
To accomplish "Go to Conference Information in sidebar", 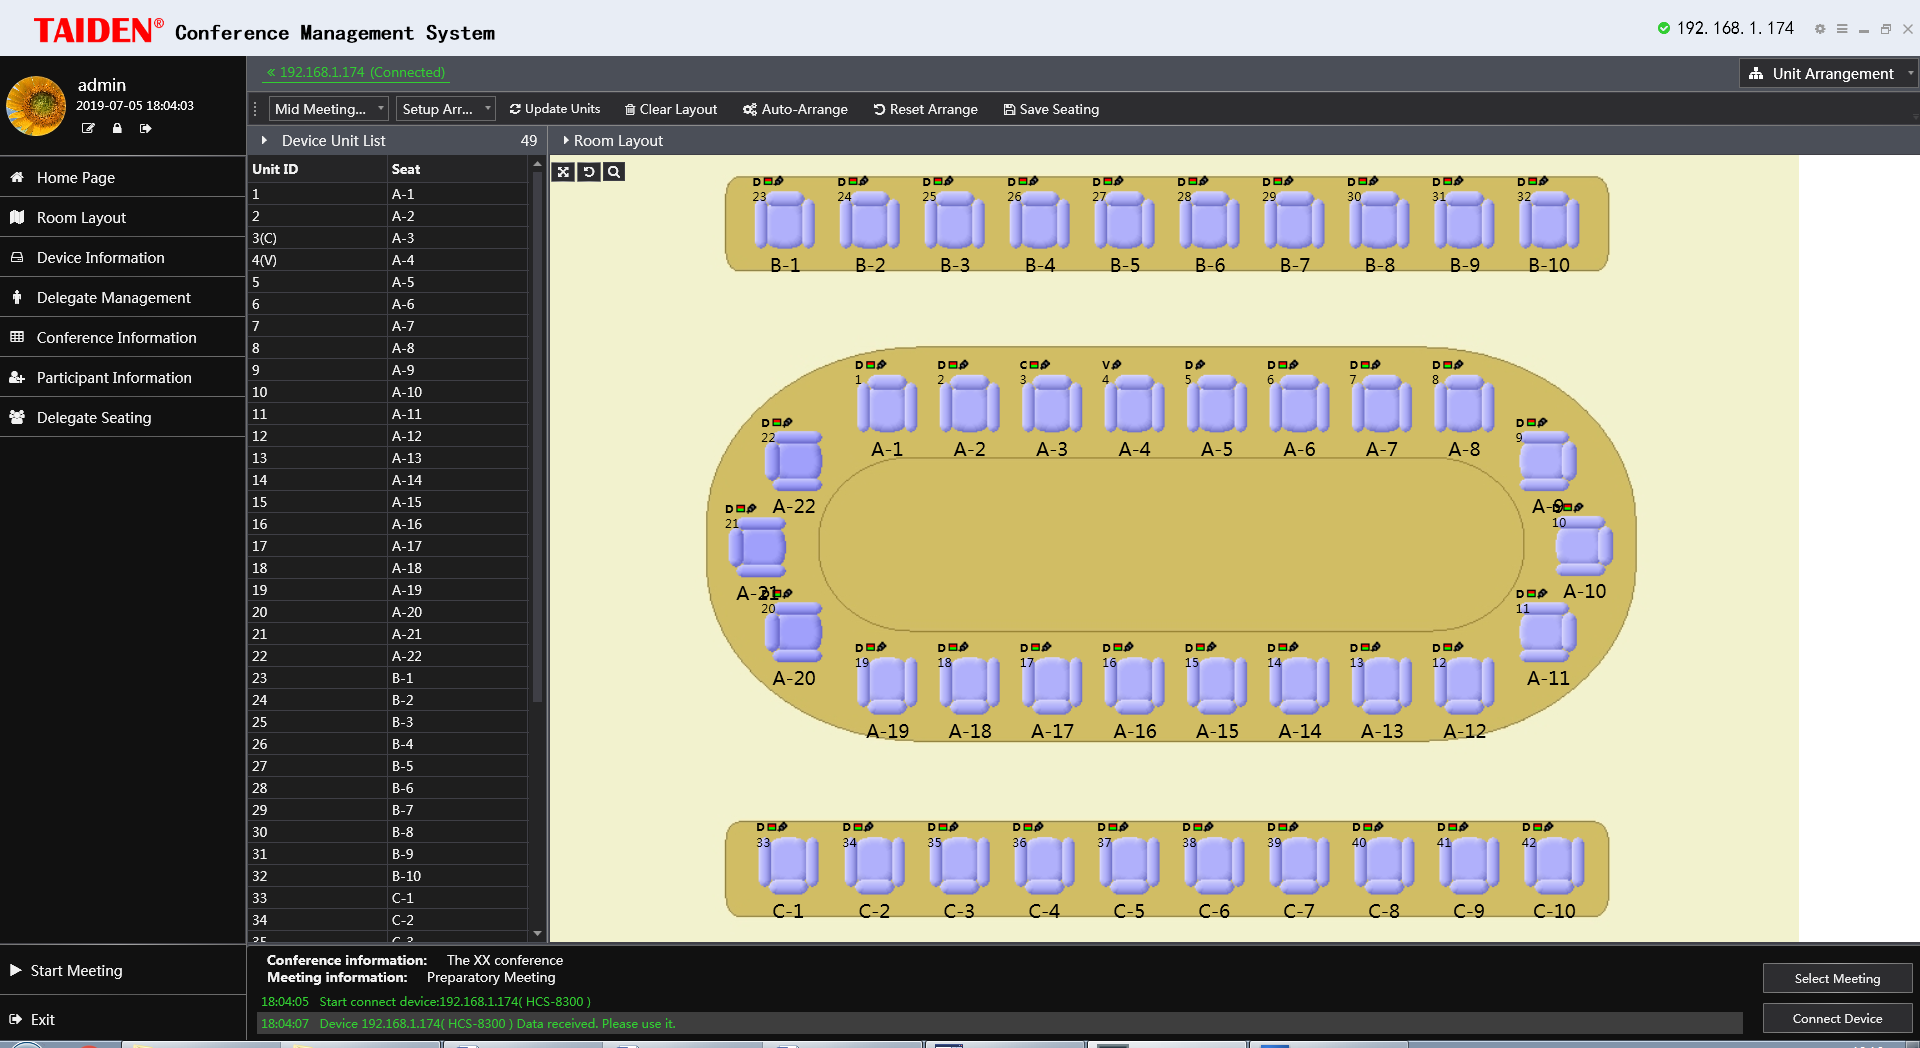I will [x=116, y=338].
